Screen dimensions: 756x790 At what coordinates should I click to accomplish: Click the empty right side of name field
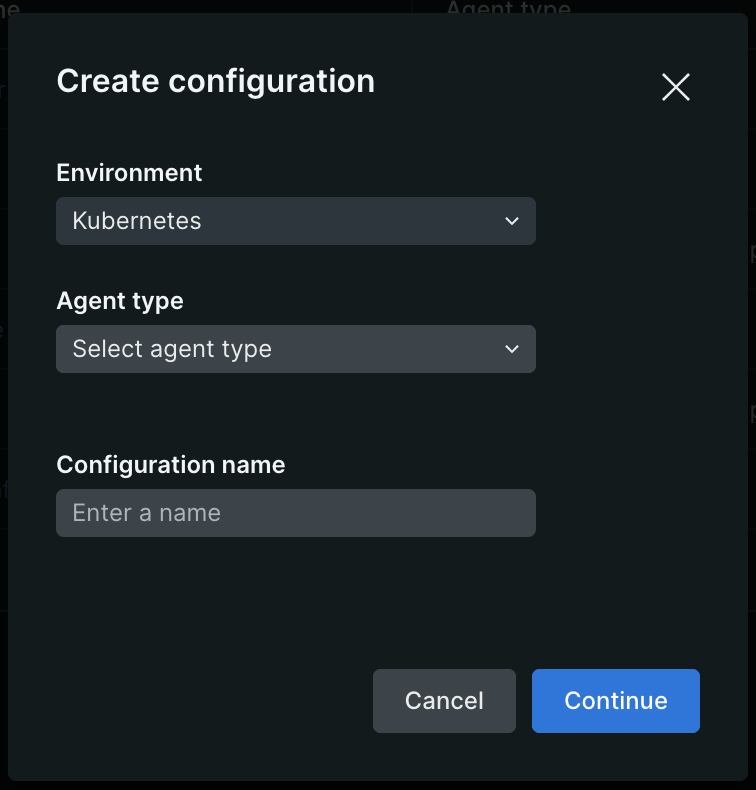pos(480,513)
